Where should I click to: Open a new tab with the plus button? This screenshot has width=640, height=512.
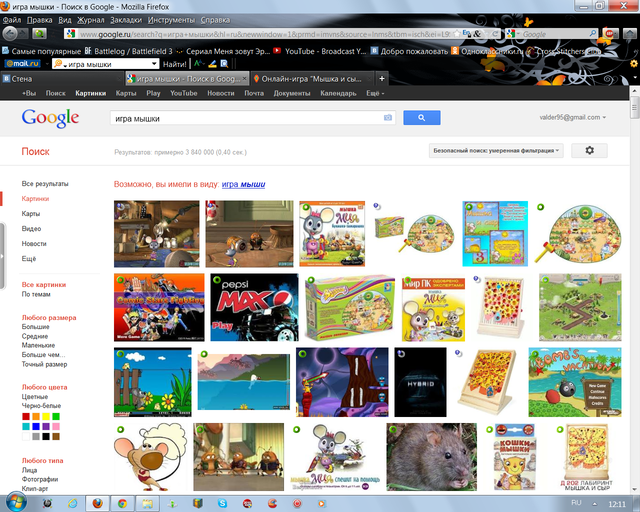tap(382, 78)
